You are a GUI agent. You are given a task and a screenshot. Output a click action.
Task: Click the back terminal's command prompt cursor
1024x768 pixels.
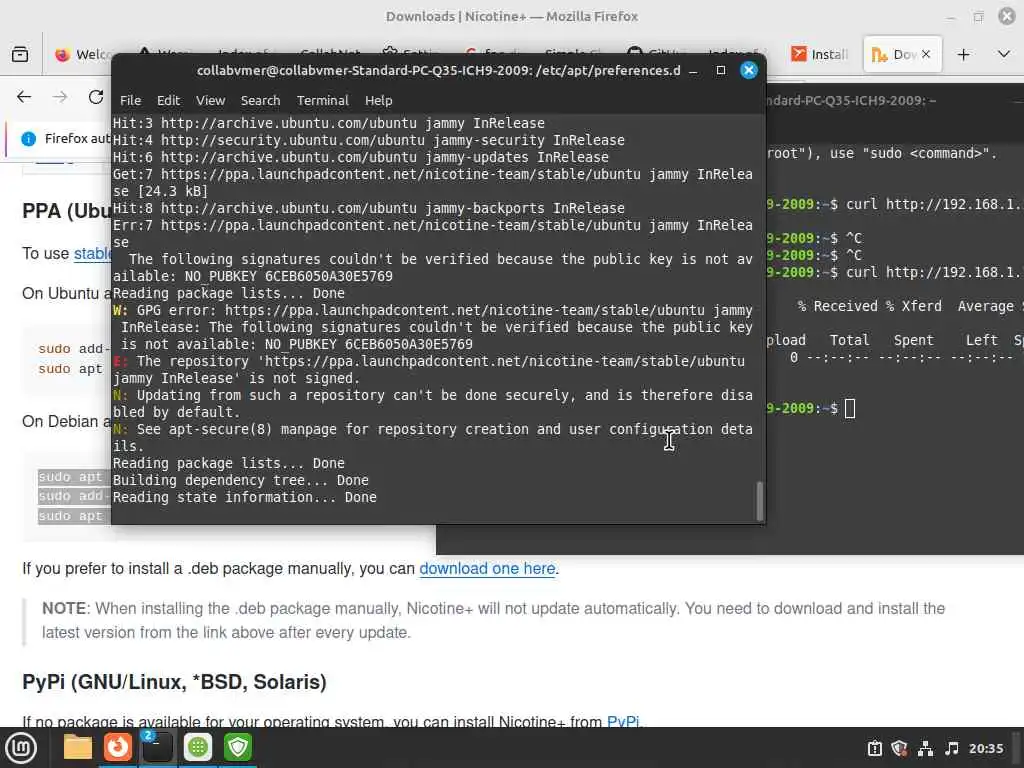pos(850,409)
